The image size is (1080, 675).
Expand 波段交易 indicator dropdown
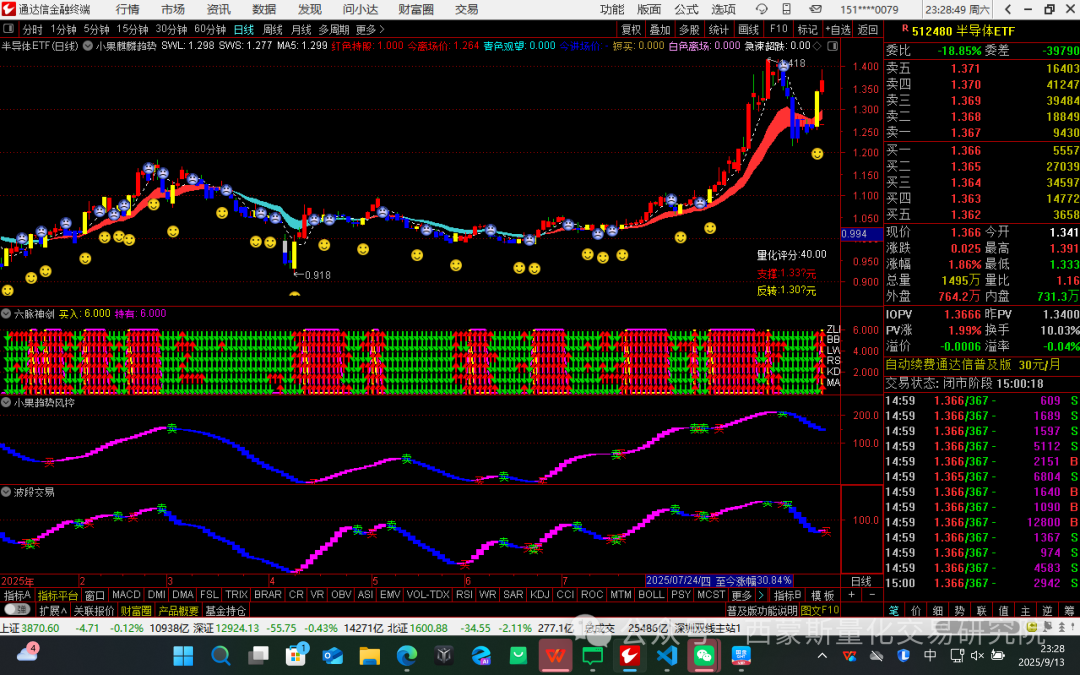click(x=6, y=492)
